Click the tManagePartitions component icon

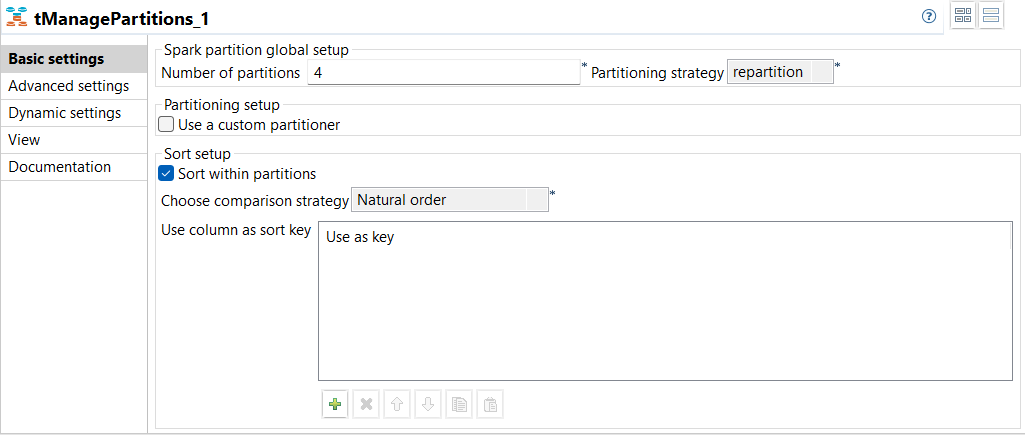[16, 18]
